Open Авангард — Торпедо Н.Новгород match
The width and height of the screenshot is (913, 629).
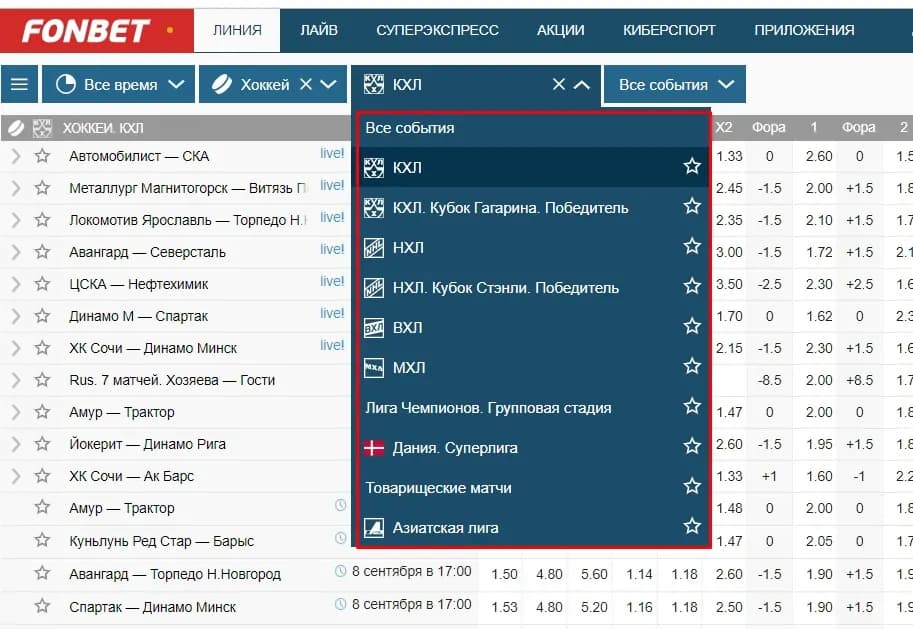click(175, 574)
